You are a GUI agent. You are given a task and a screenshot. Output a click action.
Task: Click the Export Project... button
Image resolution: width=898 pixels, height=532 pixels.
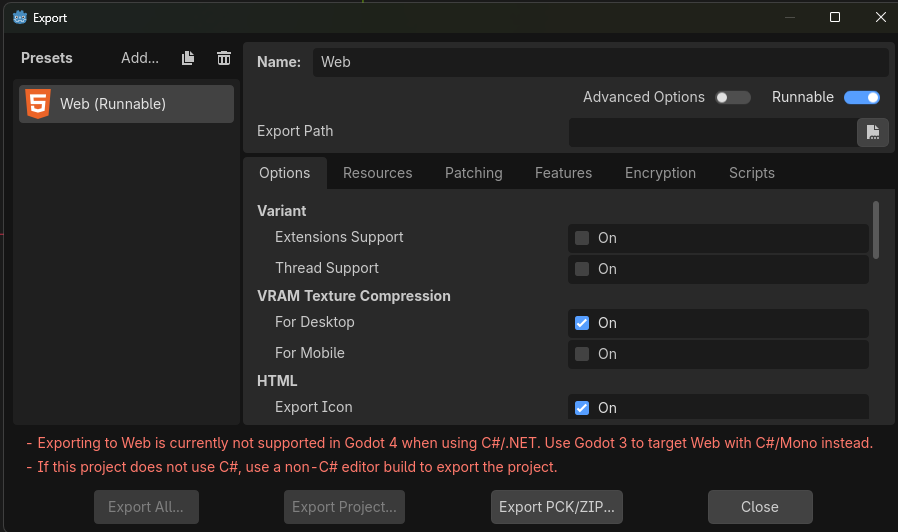(344, 507)
